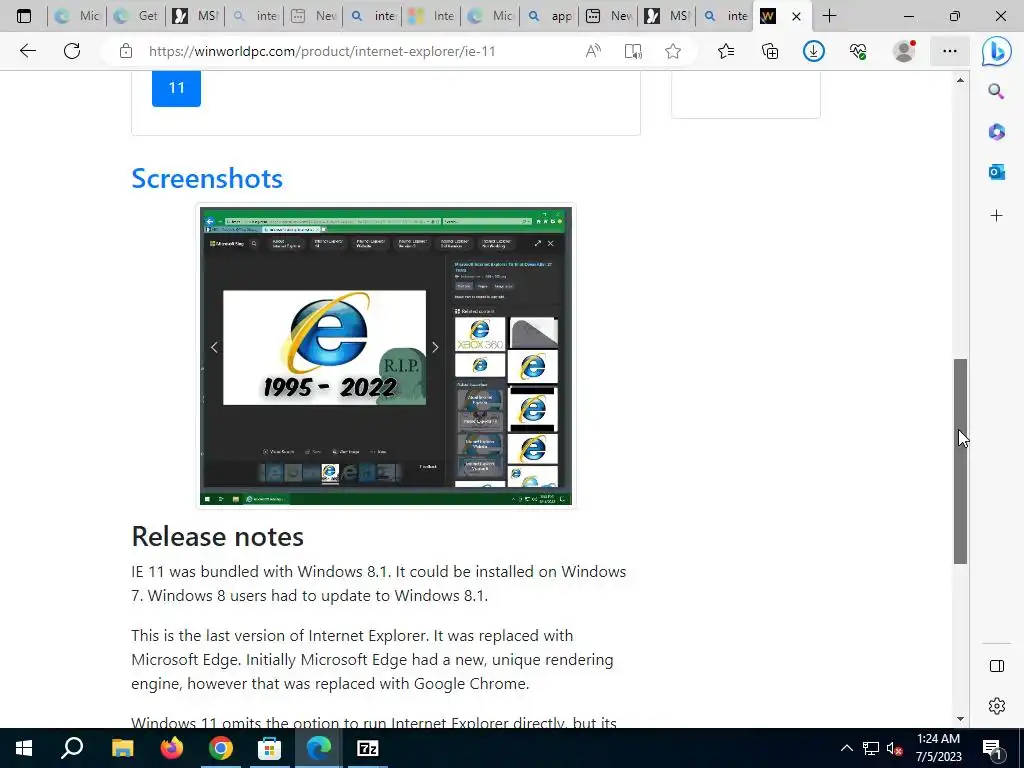Toggle the sidebar hide button

tap(997, 666)
